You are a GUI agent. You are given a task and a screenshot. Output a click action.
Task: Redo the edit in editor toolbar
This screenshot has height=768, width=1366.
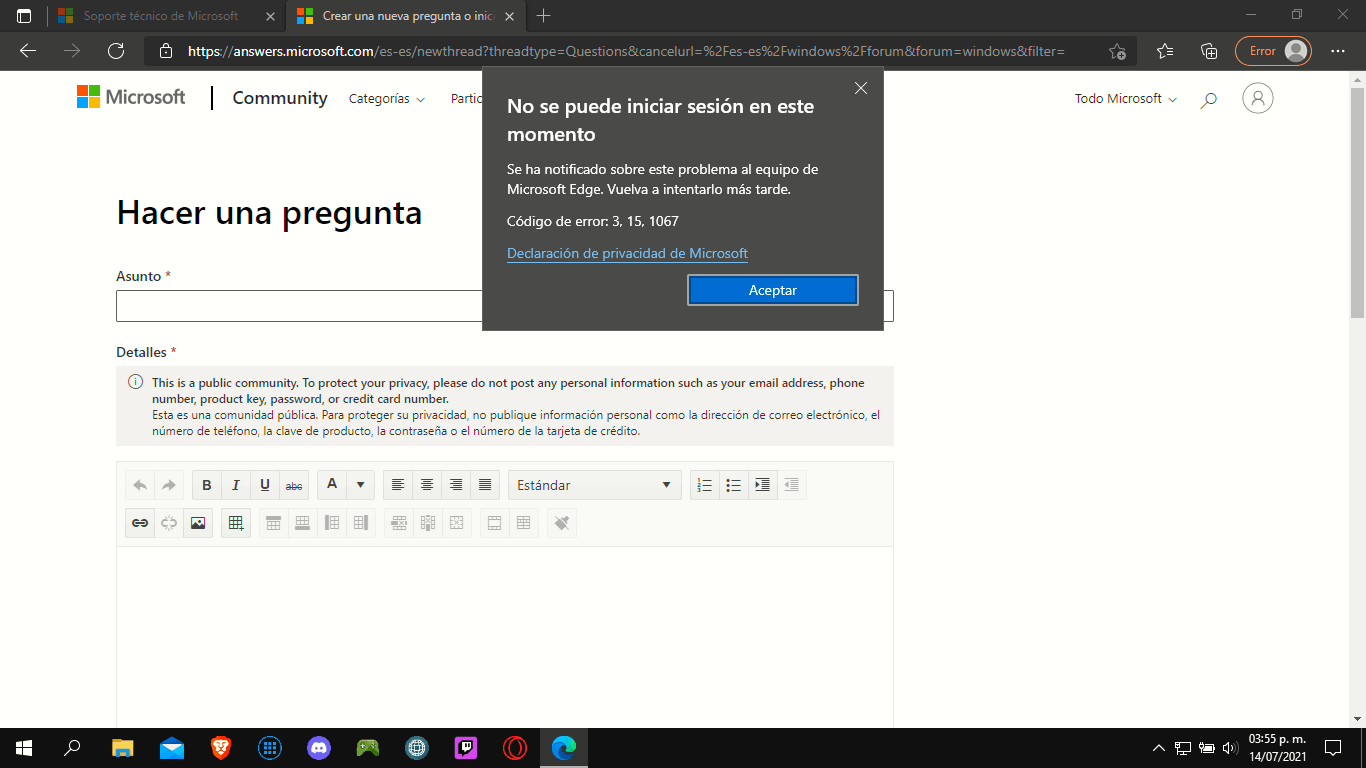click(x=169, y=485)
